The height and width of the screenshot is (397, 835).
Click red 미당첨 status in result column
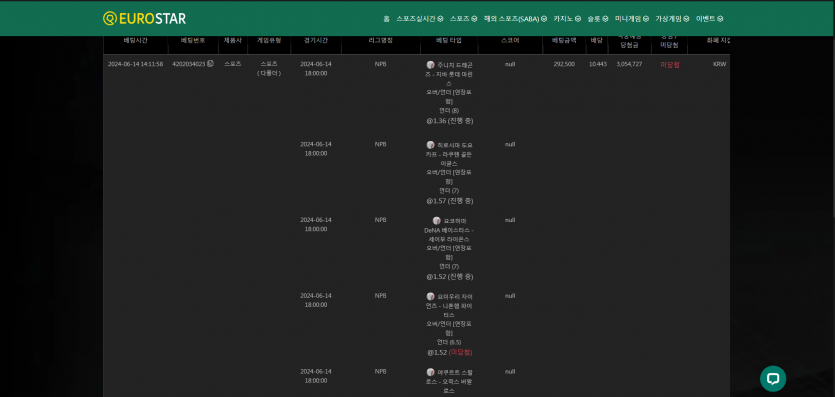(x=669, y=64)
